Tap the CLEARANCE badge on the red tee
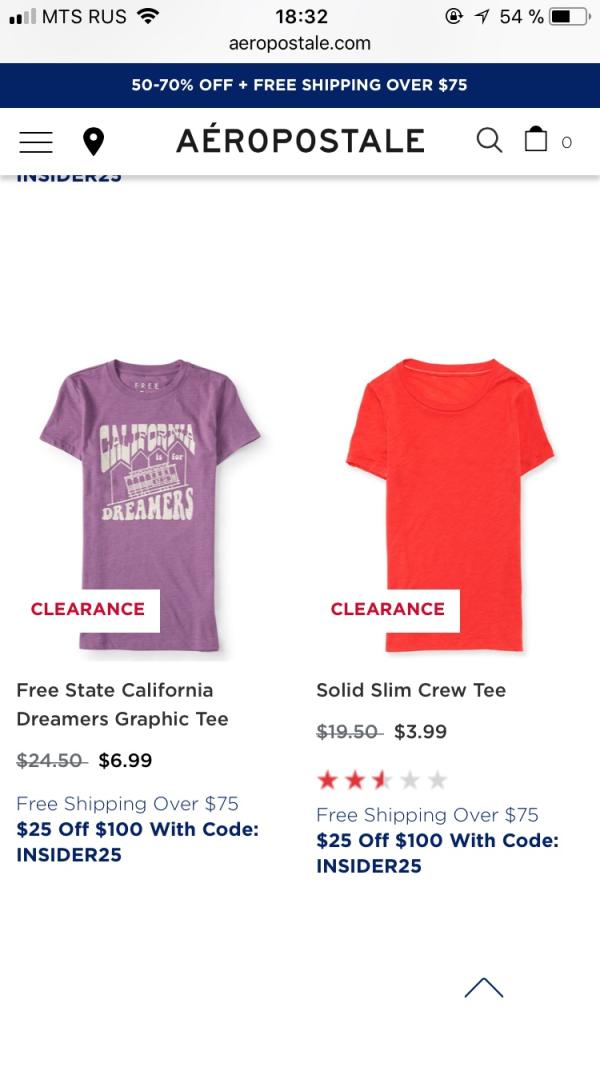 click(x=388, y=609)
